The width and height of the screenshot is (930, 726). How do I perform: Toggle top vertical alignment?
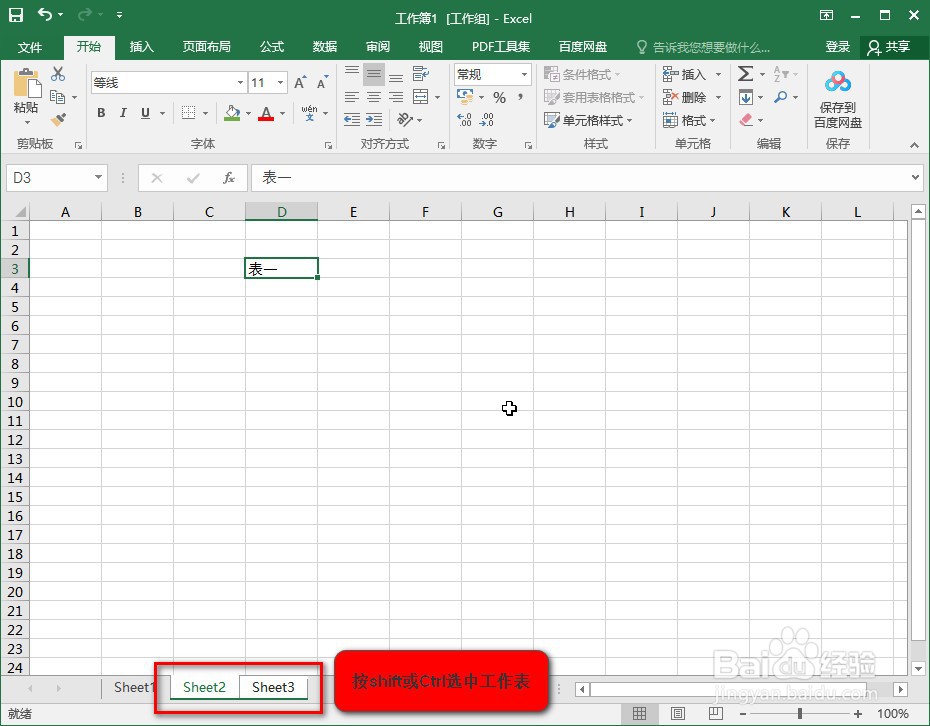[352, 74]
